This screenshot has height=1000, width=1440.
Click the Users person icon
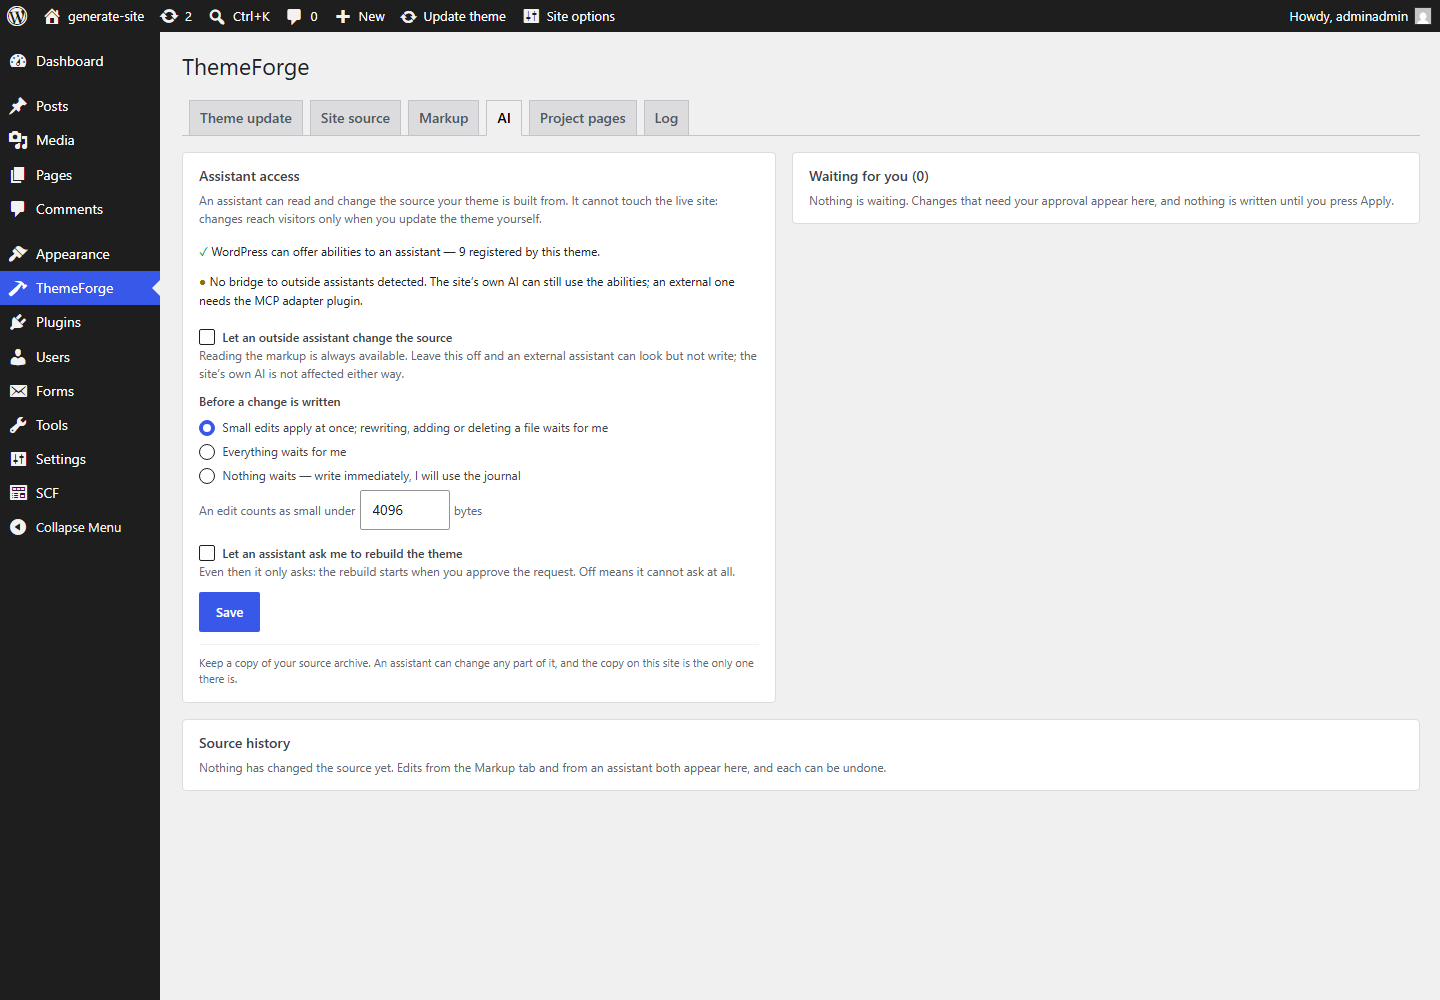click(18, 357)
